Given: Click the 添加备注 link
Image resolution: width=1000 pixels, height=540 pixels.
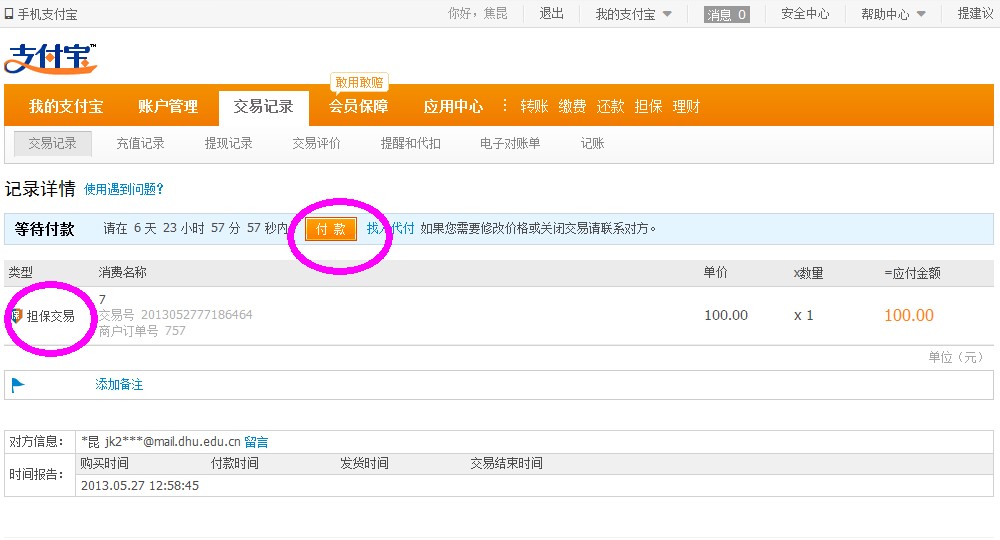Looking at the screenshot, I should tap(119, 384).
